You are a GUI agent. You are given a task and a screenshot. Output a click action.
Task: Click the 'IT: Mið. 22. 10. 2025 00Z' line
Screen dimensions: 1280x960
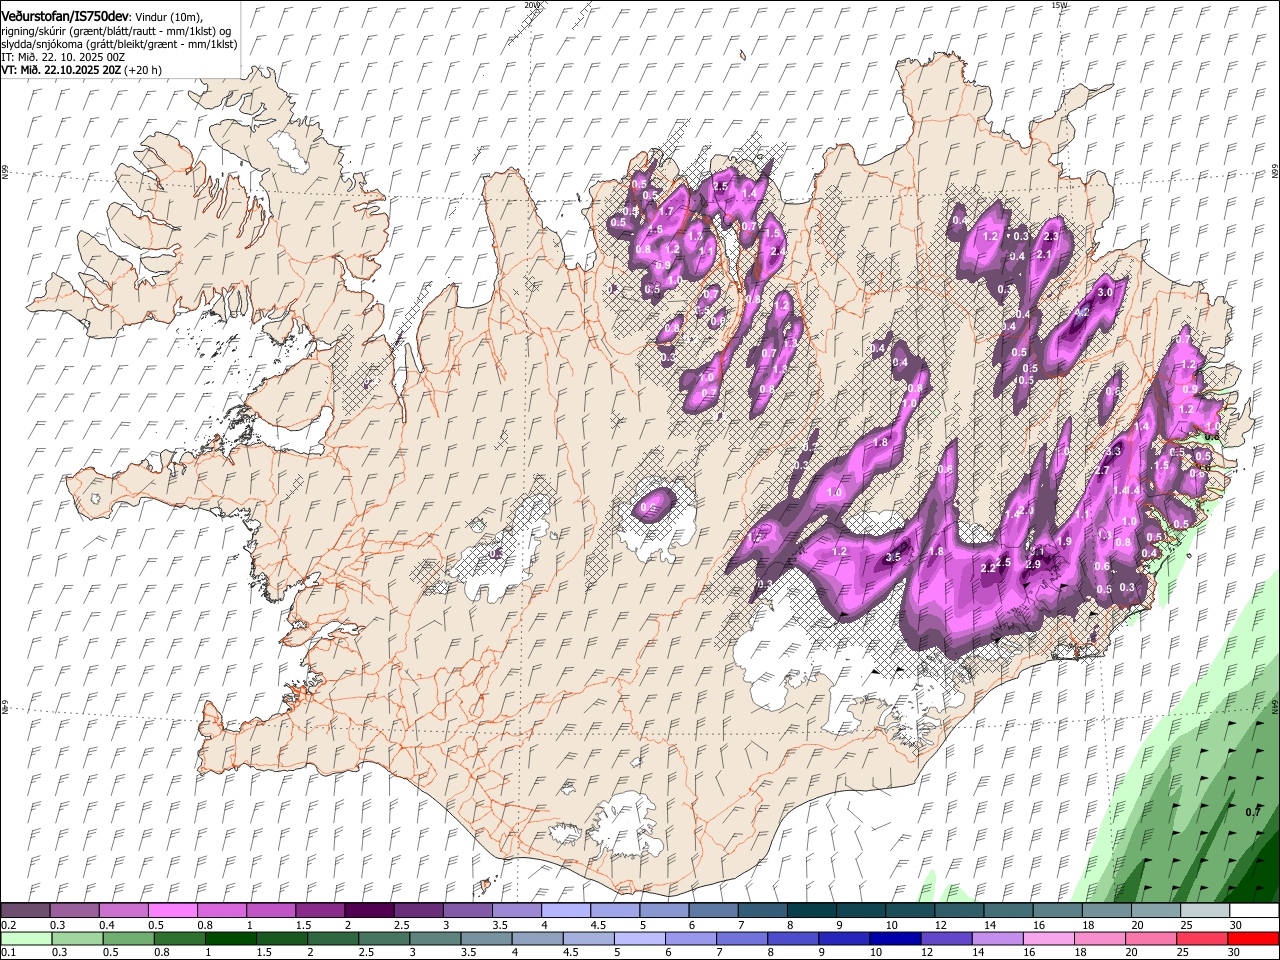[x=63, y=57]
